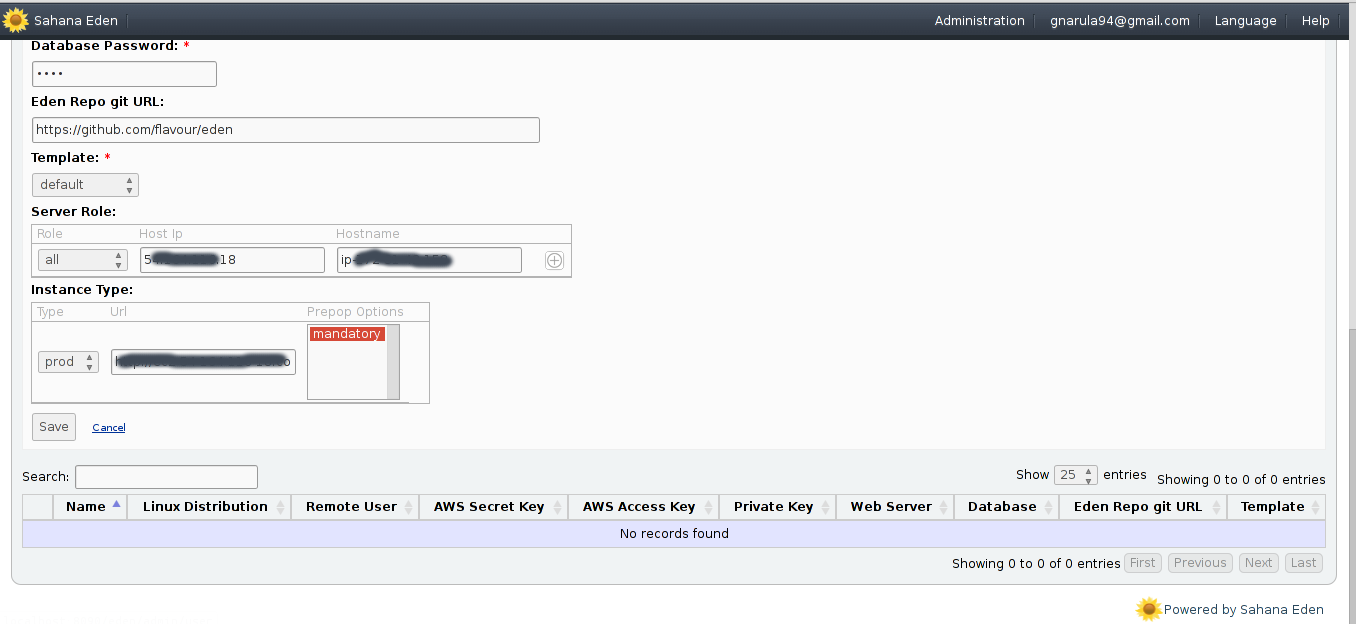This screenshot has width=1356, height=624.
Task: Click the Eden Repo git URL field
Action: click(285, 130)
